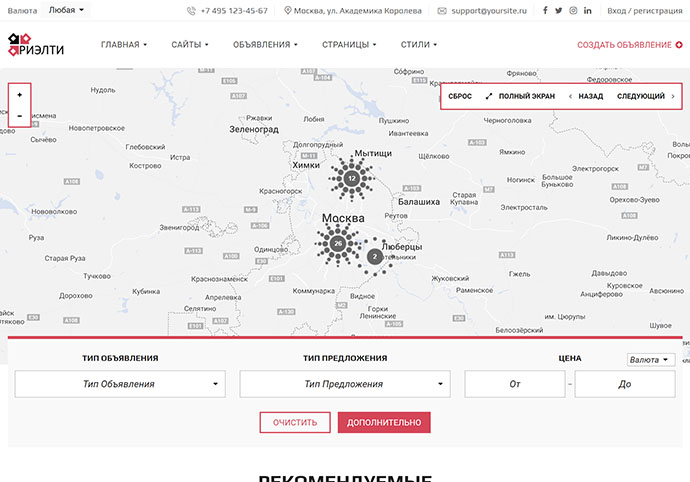The height and width of the screenshot is (482, 690).
Task: Zoom in the map with plus button
Action: click(19, 94)
